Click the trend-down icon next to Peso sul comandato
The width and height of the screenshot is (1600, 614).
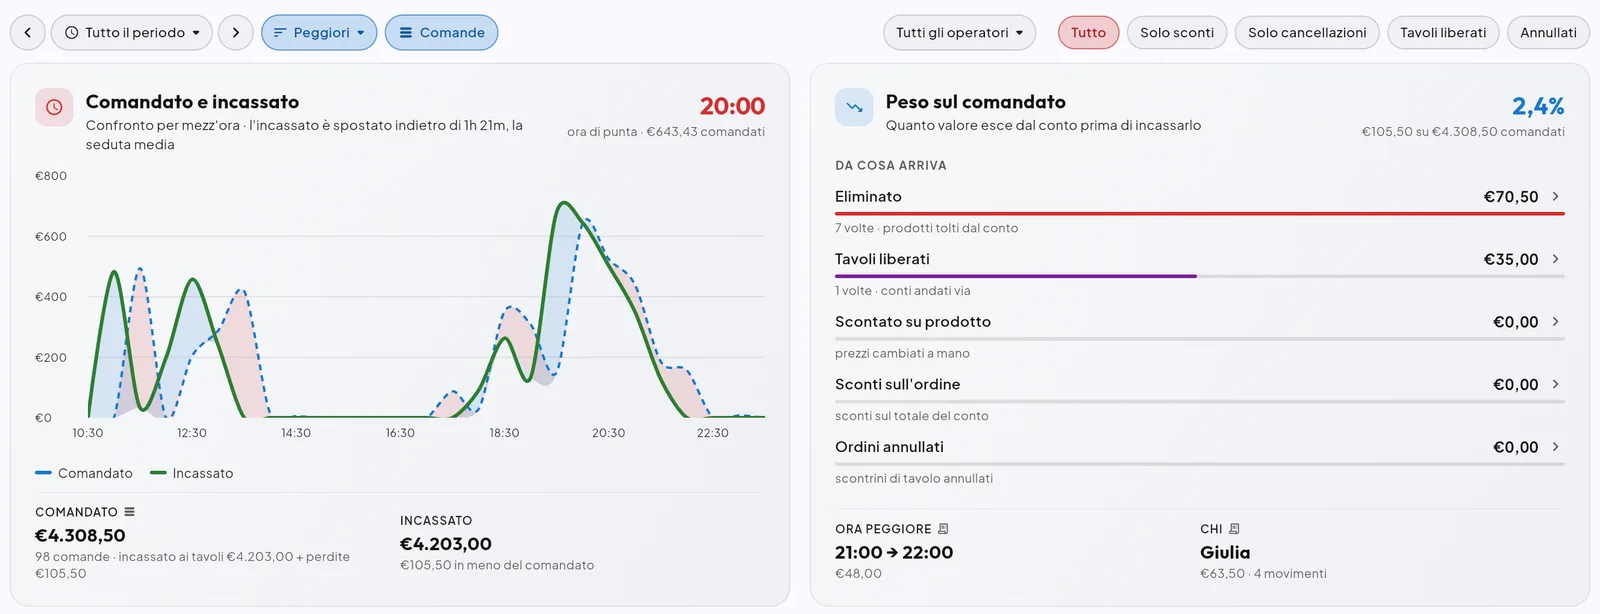tap(854, 107)
